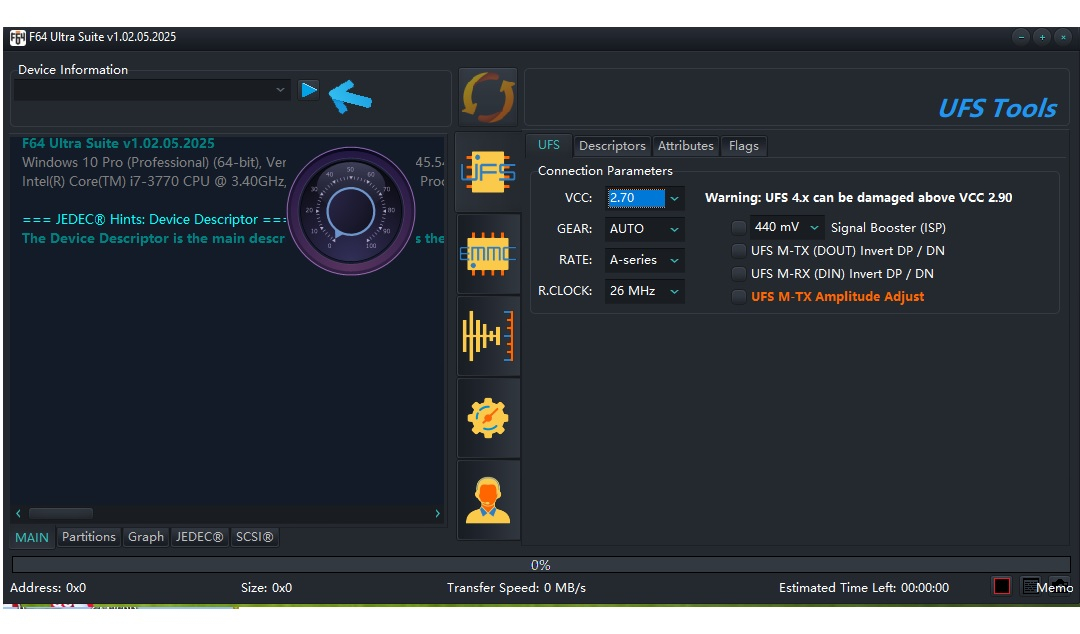The width and height of the screenshot is (1080, 634).
Task: Click 'Estimated Time Left: 00:00:00' text
Action: (x=864, y=588)
